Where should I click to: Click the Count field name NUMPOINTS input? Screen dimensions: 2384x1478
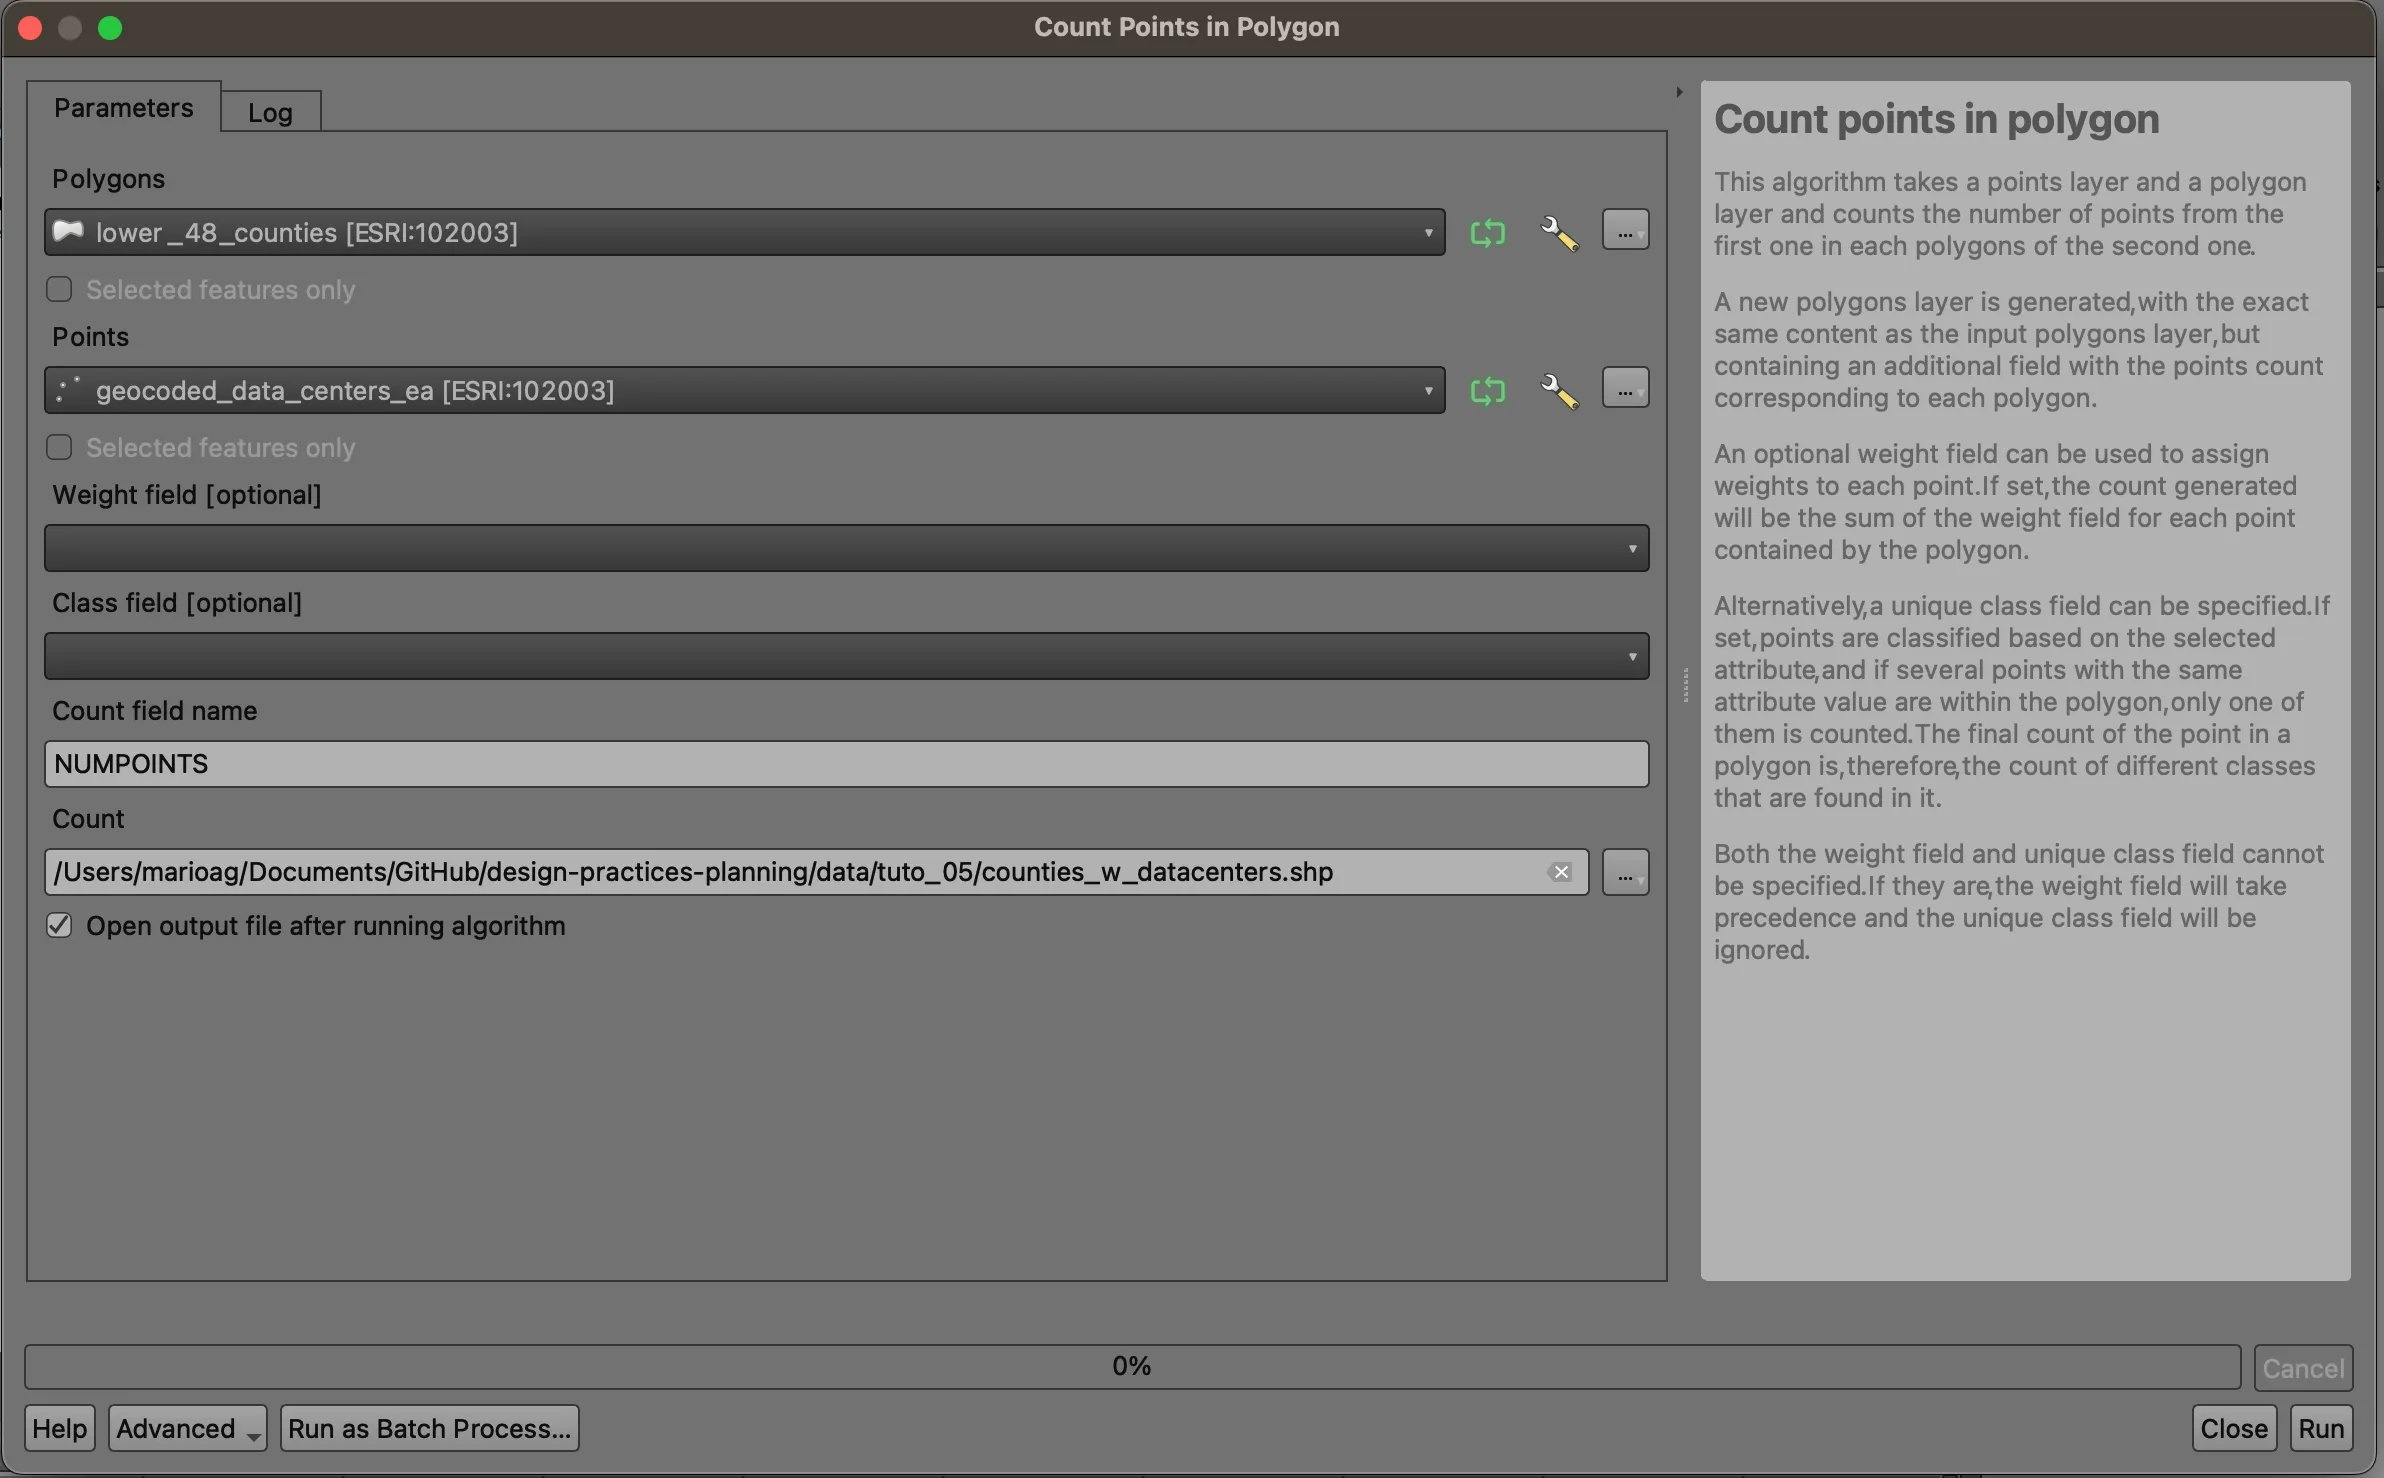[x=846, y=765]
